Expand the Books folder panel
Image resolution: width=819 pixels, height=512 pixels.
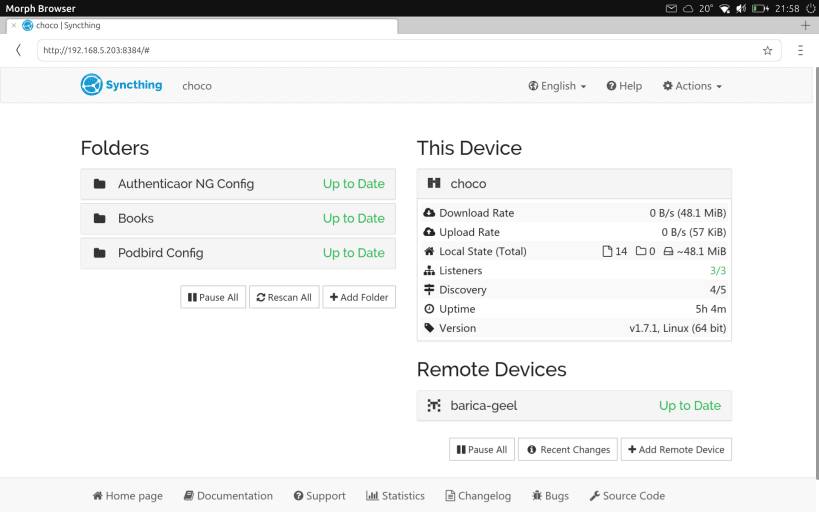(238, 218)
